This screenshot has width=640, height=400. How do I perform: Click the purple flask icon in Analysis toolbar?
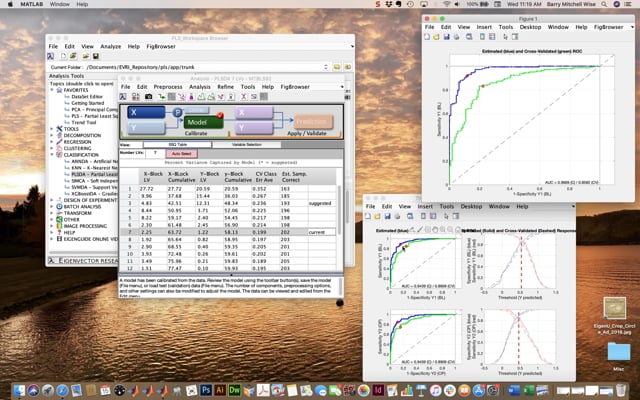click(x=191, y=96)
